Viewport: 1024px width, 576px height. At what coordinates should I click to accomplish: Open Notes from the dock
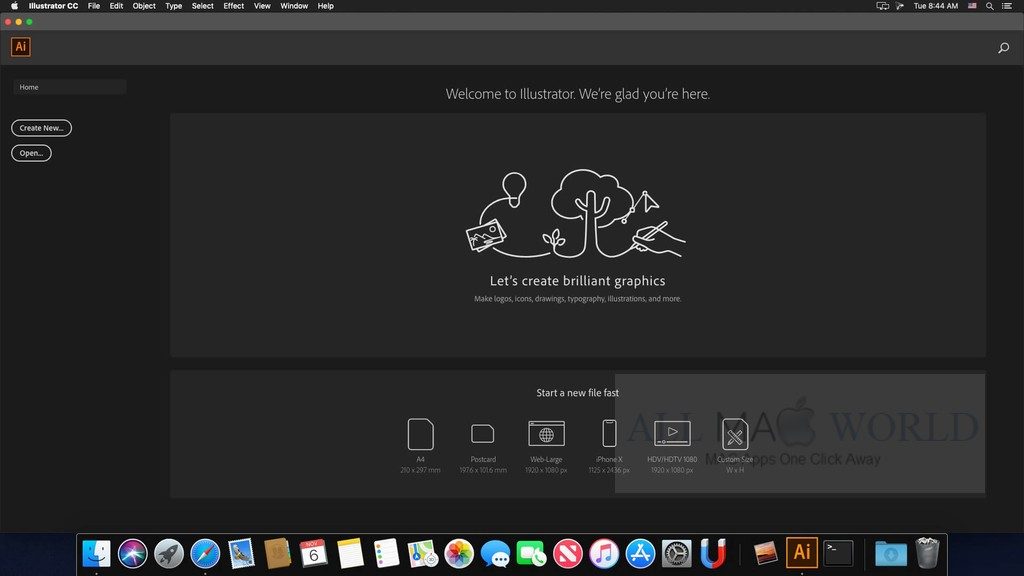click(x=350, y=554)
